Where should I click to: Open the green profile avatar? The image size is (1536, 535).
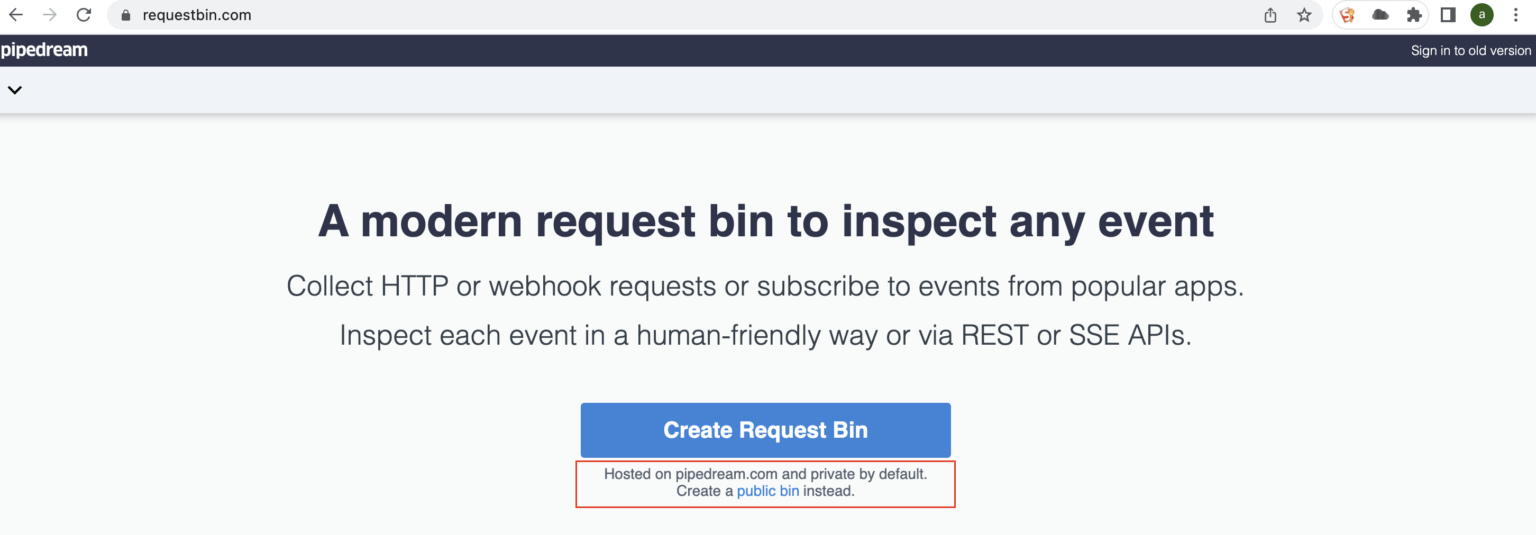click(1481, 15)
